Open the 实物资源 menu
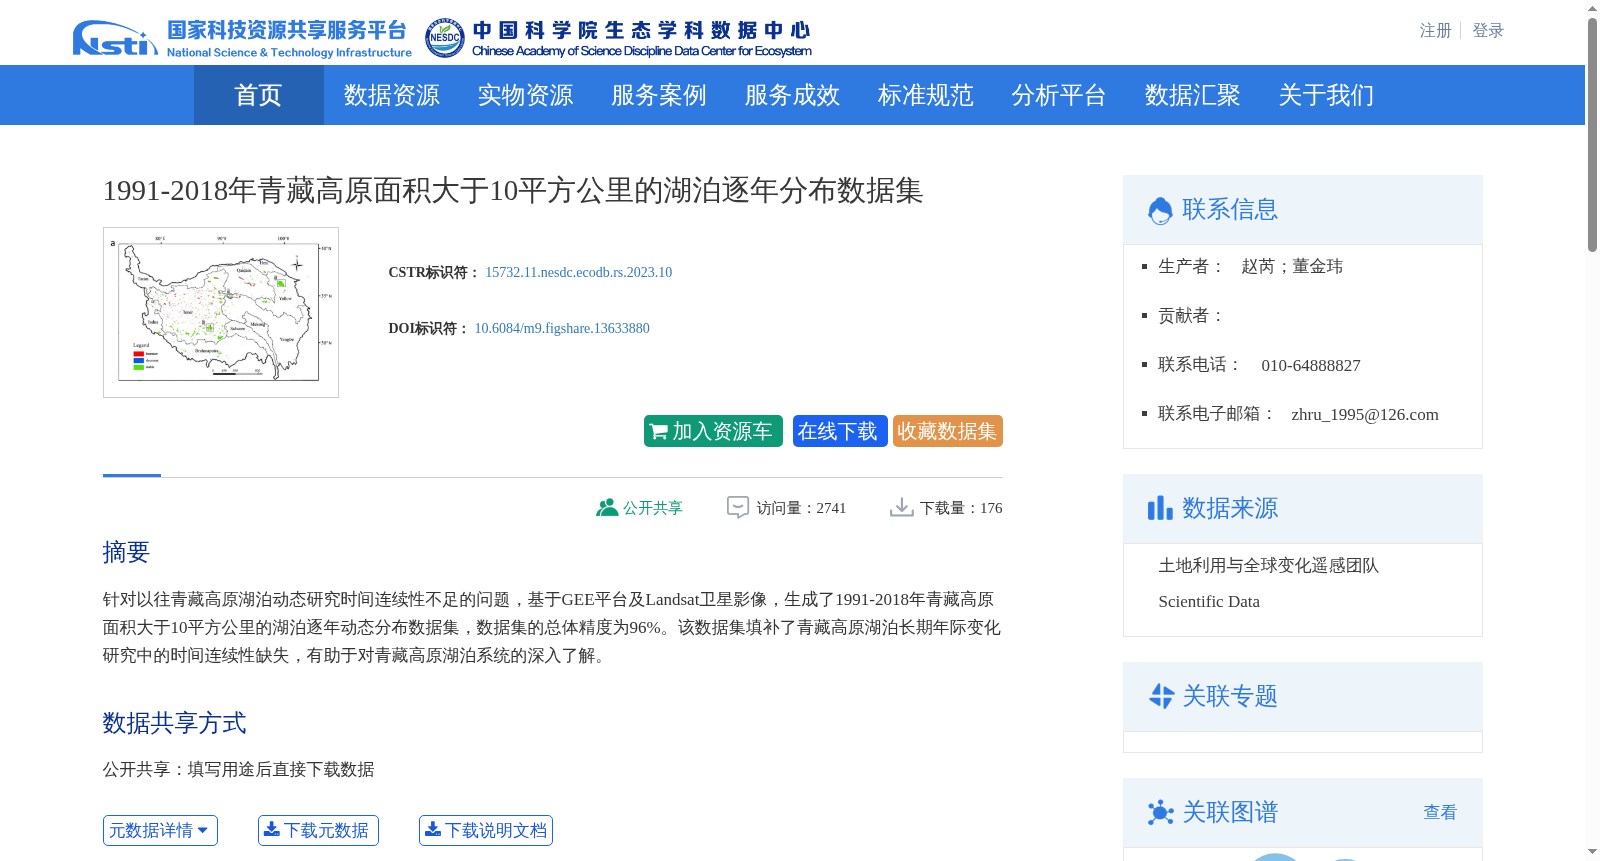 pos(525,95)
